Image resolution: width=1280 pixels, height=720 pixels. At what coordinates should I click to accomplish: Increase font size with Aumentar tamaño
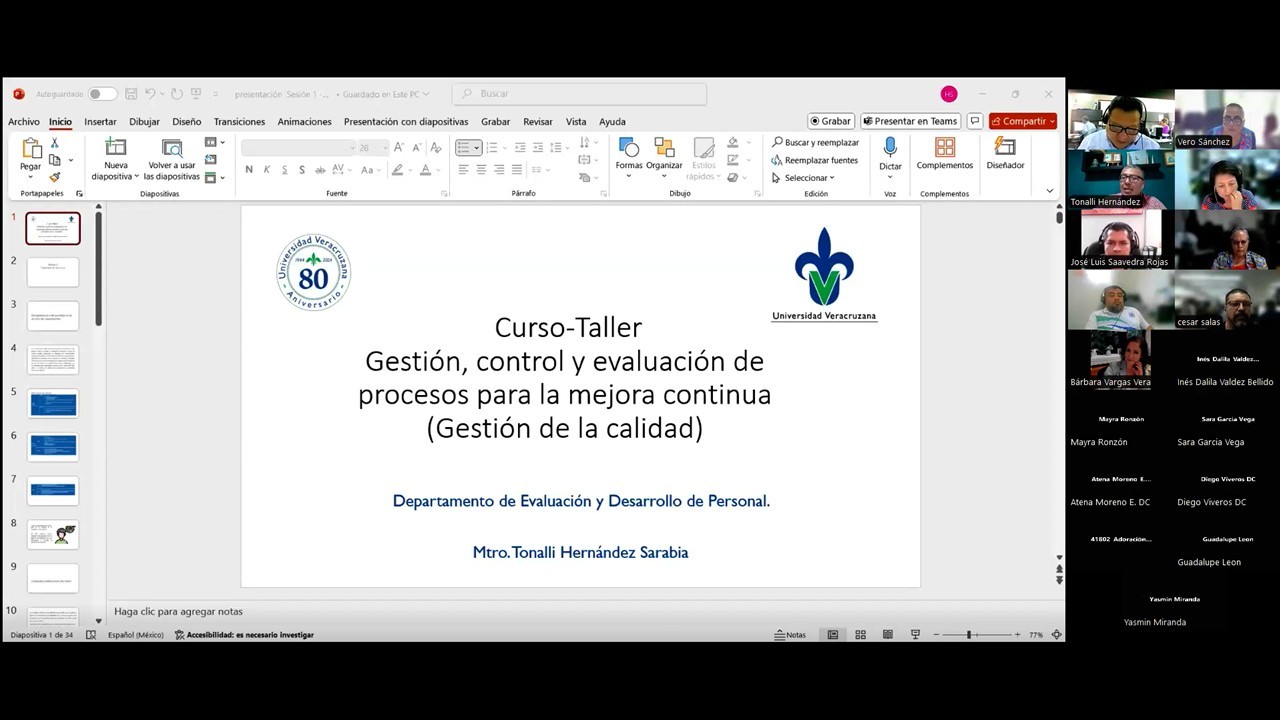398,146
